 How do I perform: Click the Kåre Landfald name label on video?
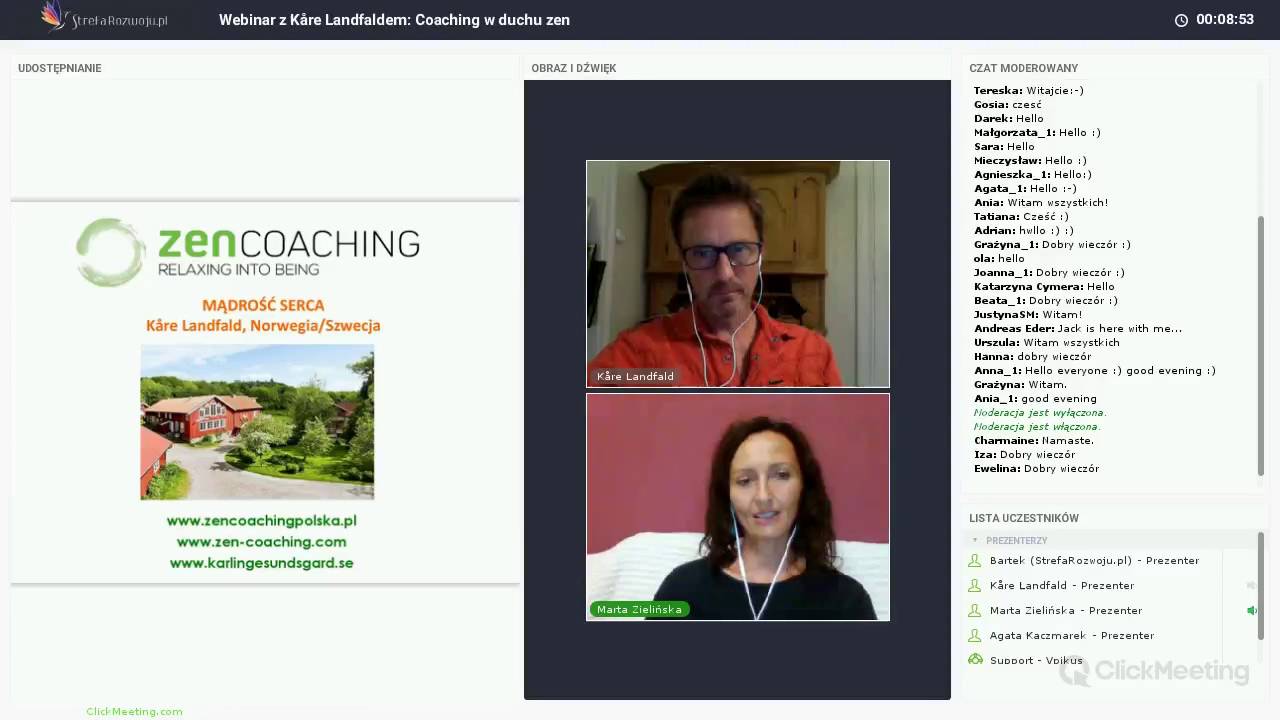tap(635, 377)
